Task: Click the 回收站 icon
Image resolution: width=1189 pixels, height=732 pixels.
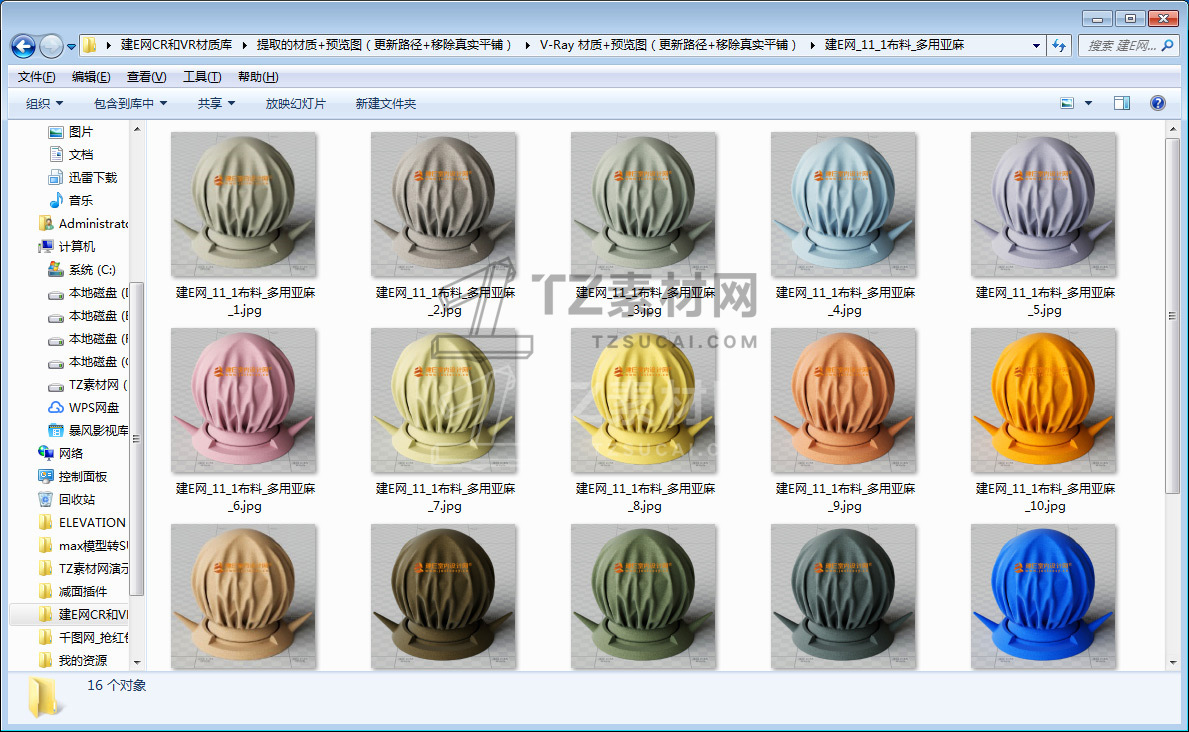Action: [45, 499]
